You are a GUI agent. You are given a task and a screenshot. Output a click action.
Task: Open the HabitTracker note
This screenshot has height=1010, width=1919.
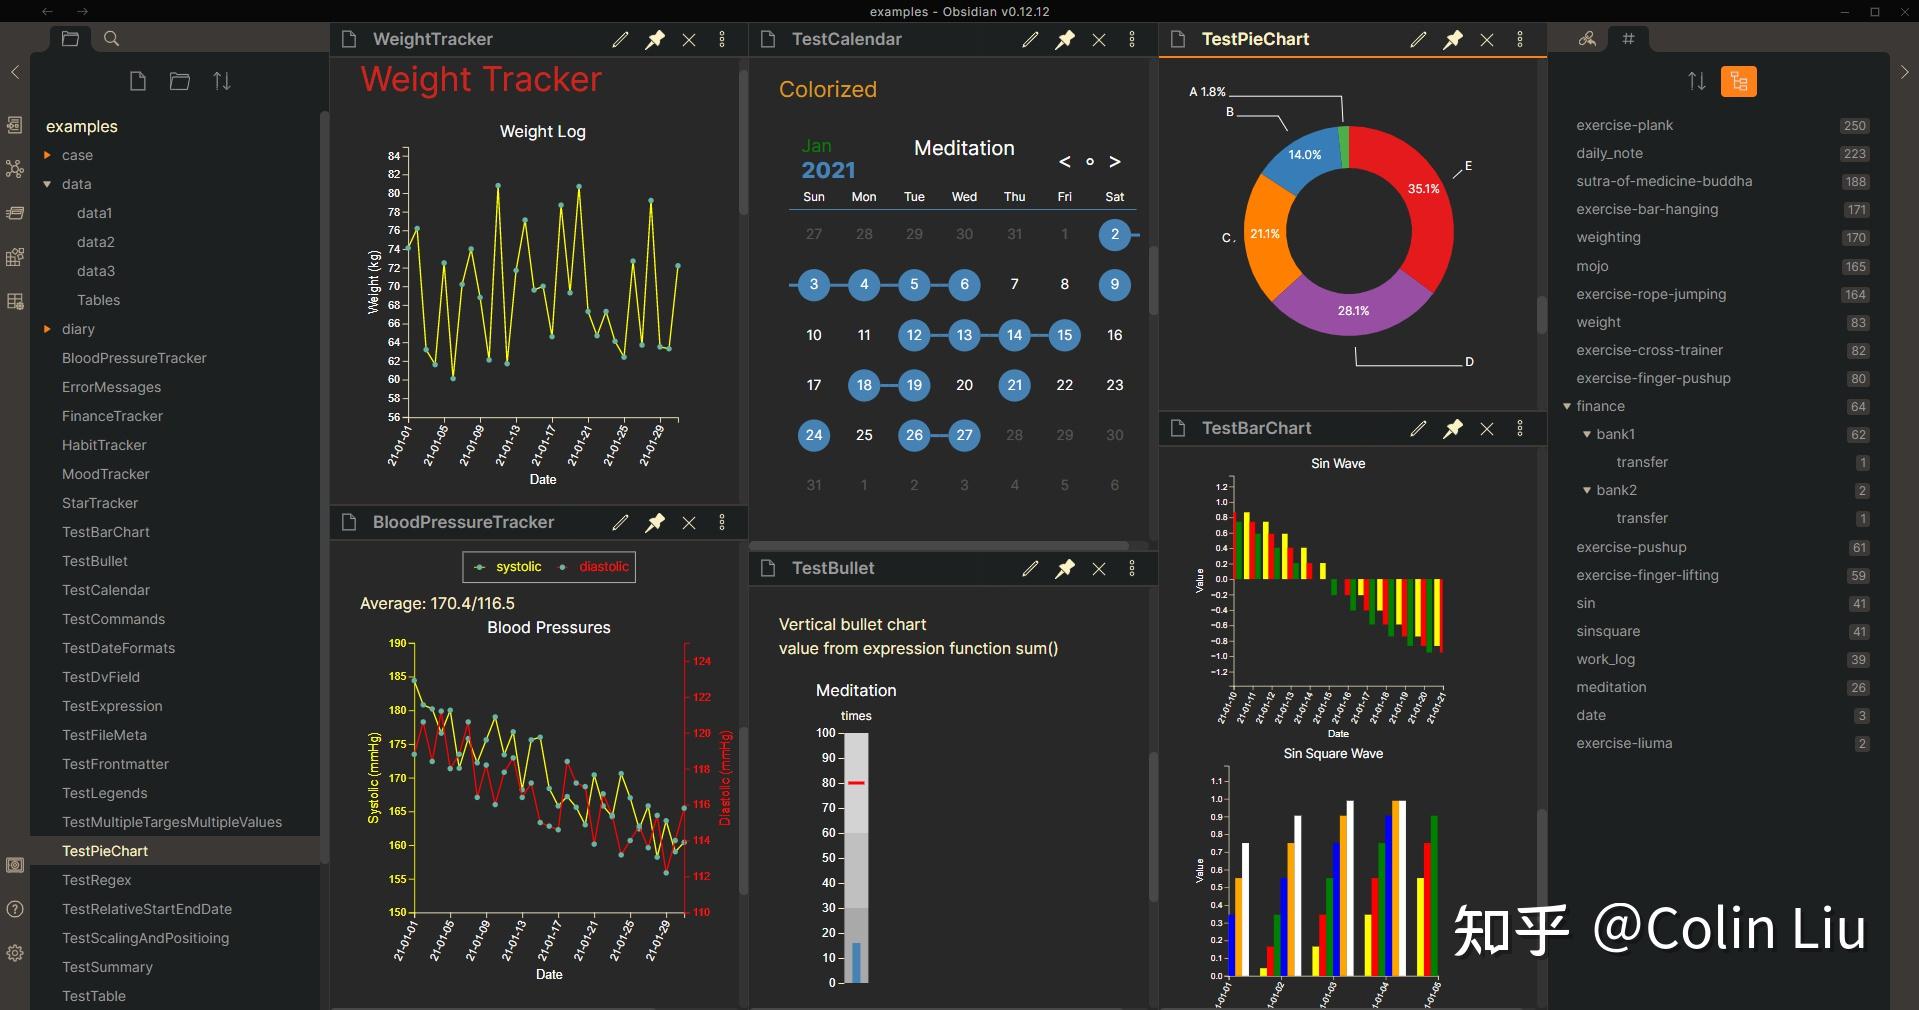coord(104,445)
